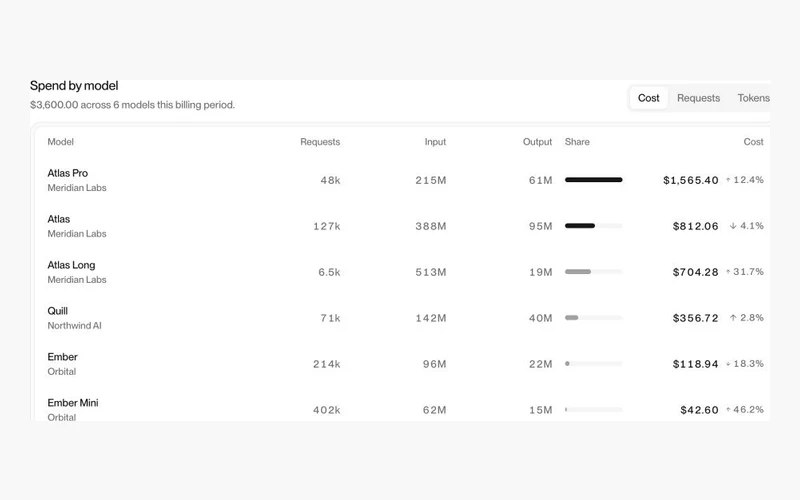This screenshot has width=800, height=500.
Task: Click the 214k requests value
Action: (x=327, y=364)
